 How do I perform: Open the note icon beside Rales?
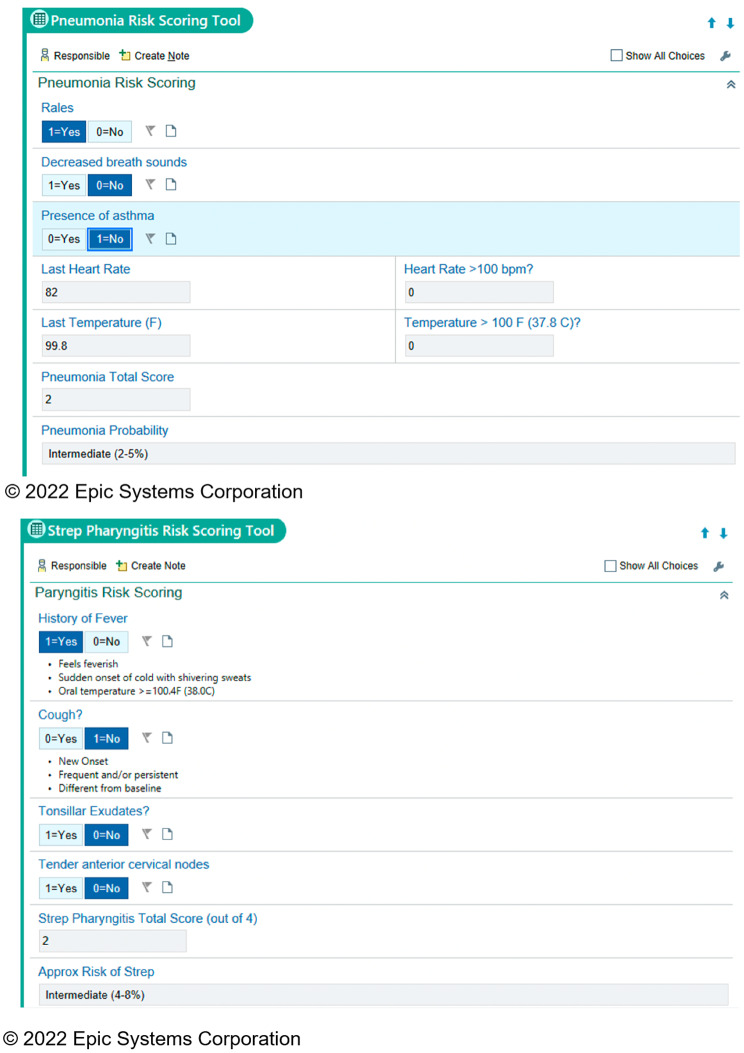coord(171,131)
